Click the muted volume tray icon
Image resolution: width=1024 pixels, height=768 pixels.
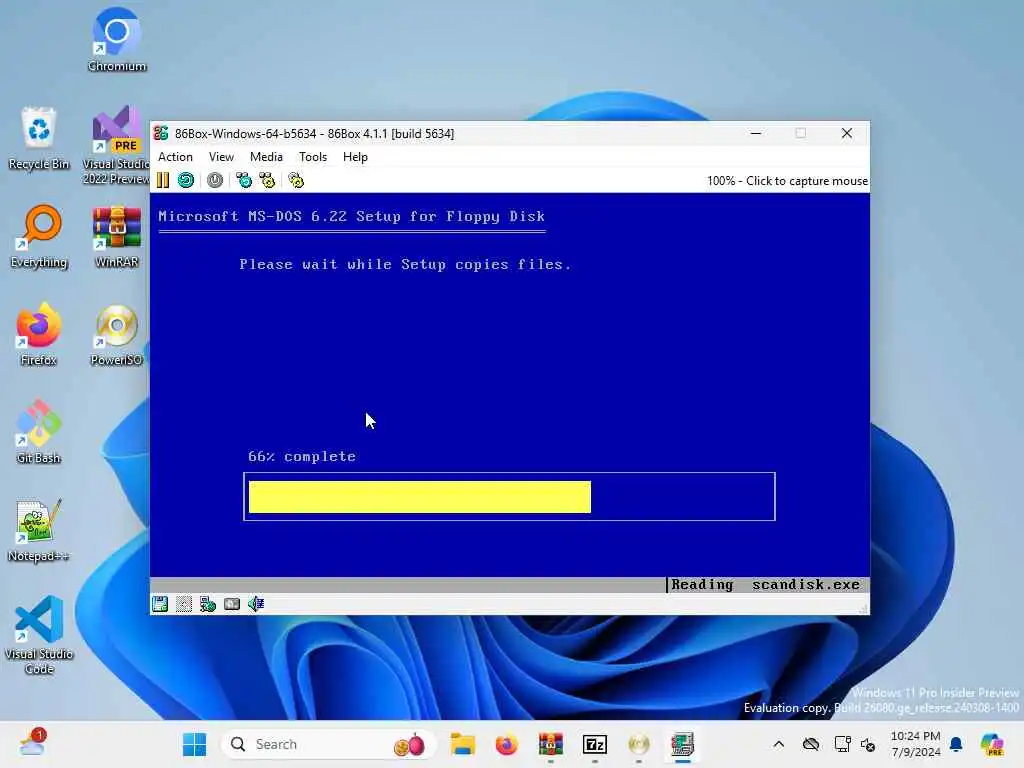[x=869, y=744]
